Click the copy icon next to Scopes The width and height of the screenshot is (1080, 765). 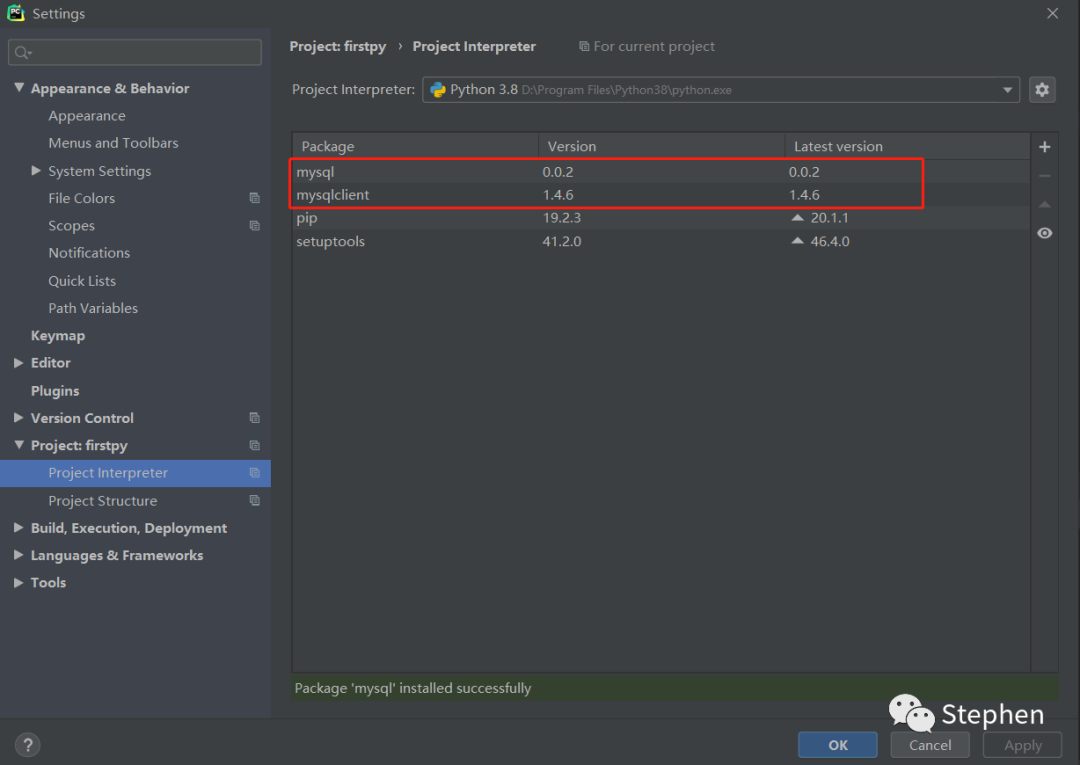254,226
